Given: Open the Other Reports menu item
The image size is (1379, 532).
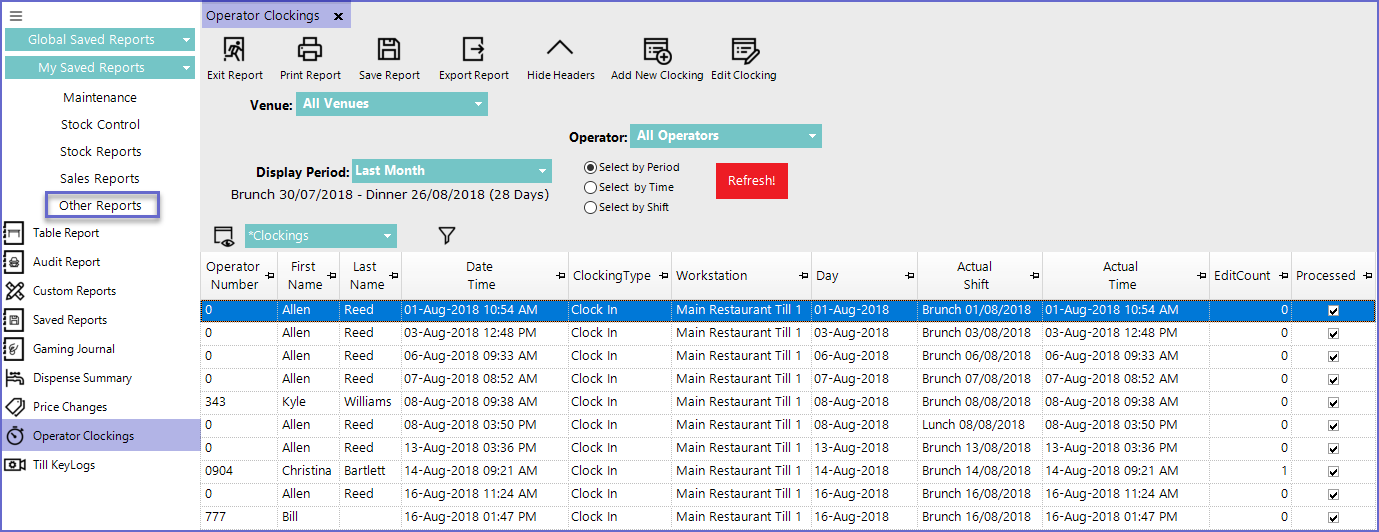Looking at the screenshot, I should click(x=100, y=206).
